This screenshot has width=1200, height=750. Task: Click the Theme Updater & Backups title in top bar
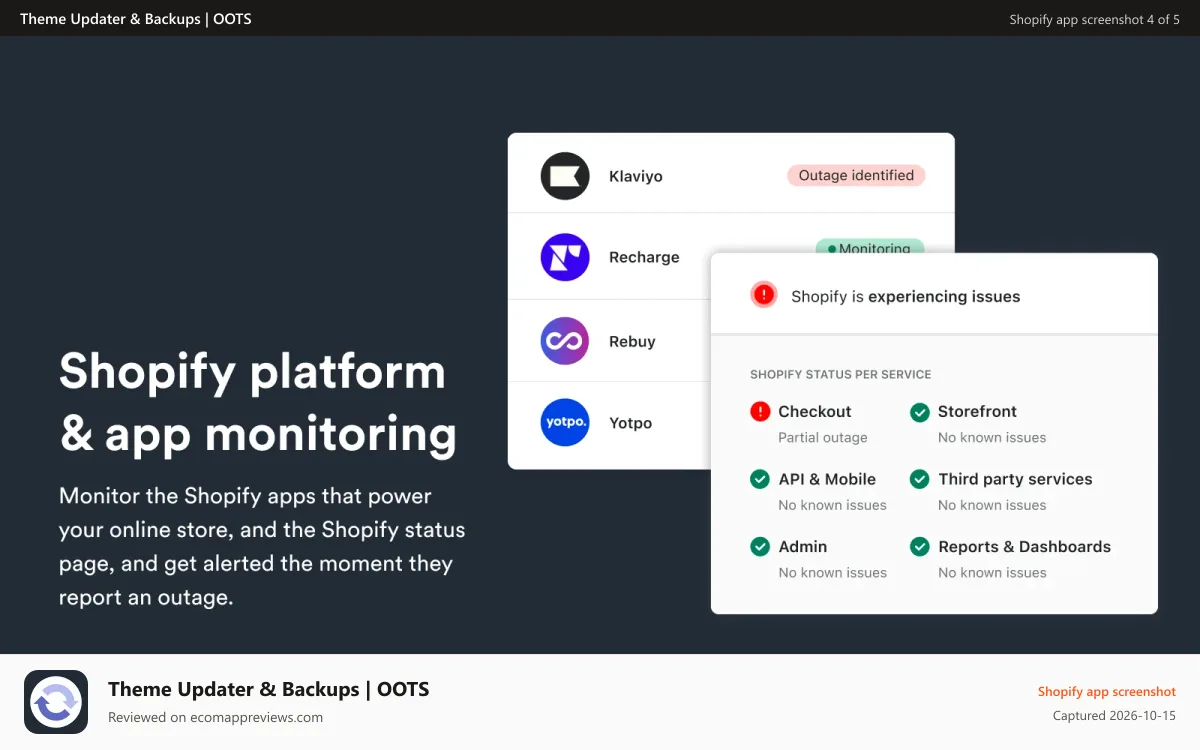point(136,19)
